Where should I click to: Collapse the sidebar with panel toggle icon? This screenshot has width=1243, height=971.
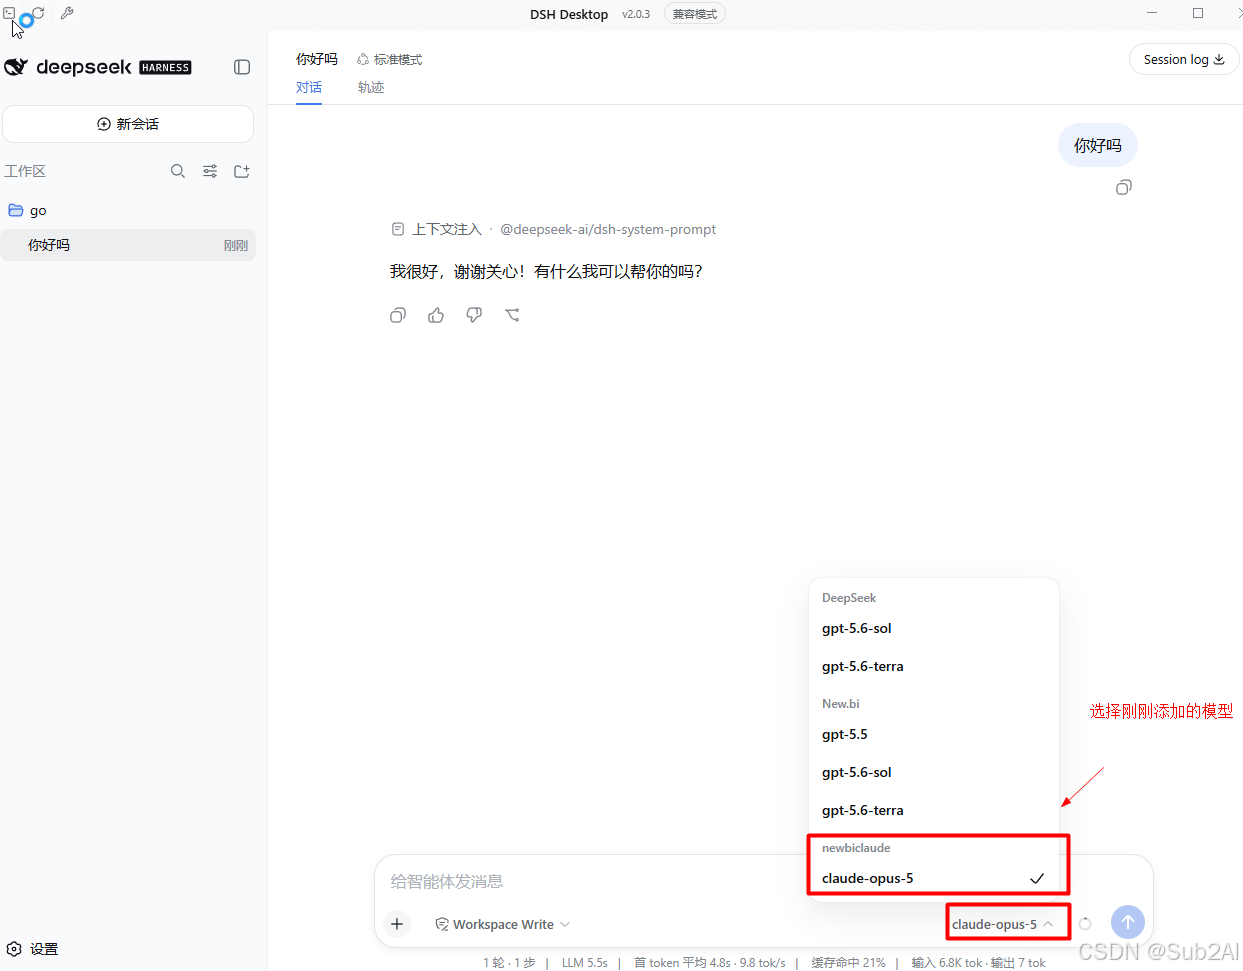click(x=242, y=67)
